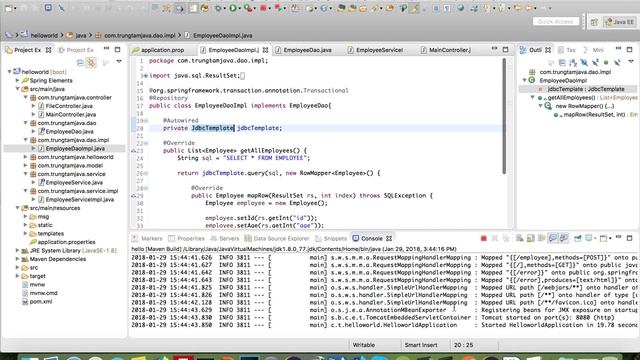
Task: Toggle Mark Occurrences highlighter in toolbar
Action: pos(414,8)
